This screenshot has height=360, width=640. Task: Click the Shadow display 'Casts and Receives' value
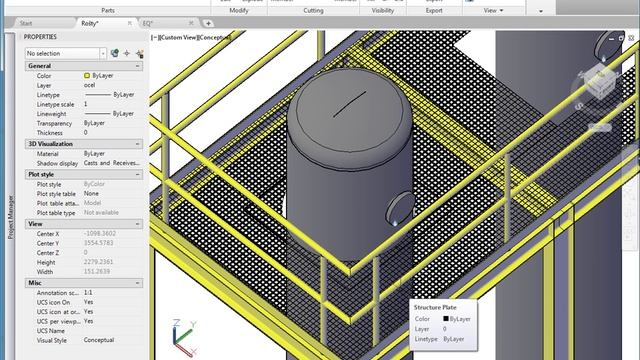(x=111, y=163)
